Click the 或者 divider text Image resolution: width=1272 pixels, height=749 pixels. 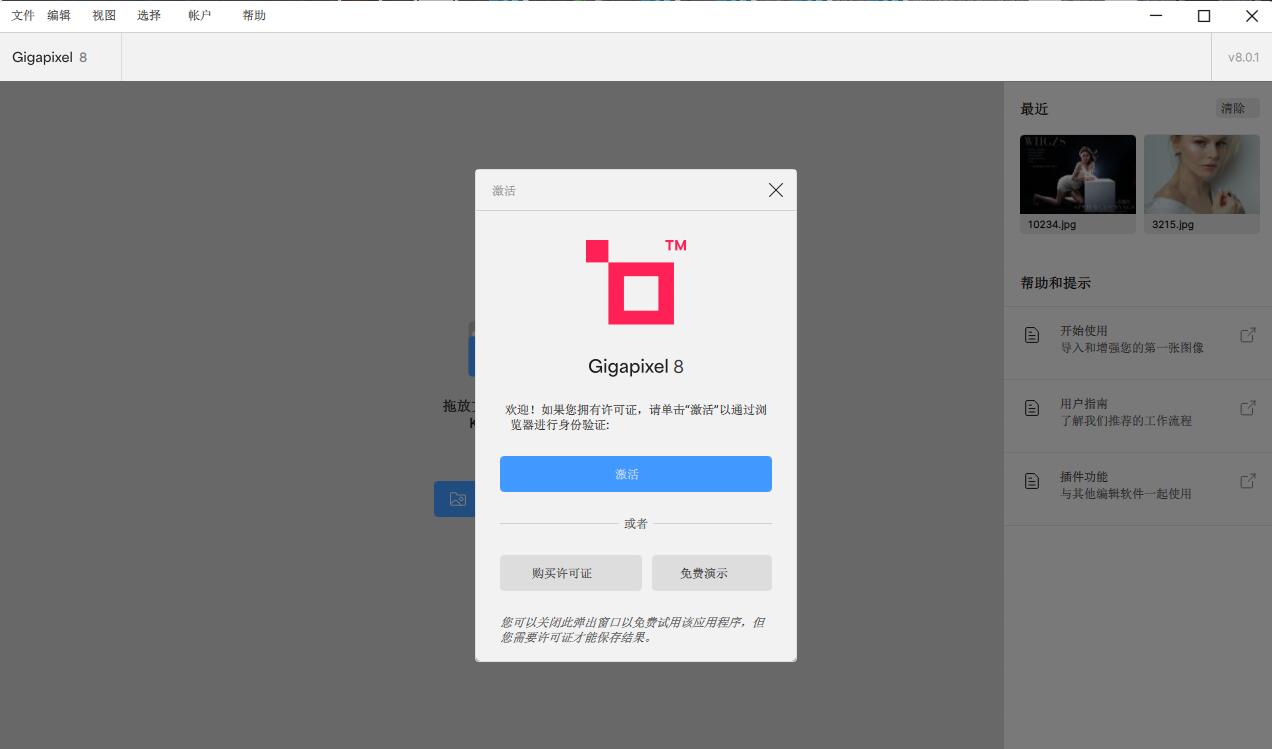(x=636, y=523)
